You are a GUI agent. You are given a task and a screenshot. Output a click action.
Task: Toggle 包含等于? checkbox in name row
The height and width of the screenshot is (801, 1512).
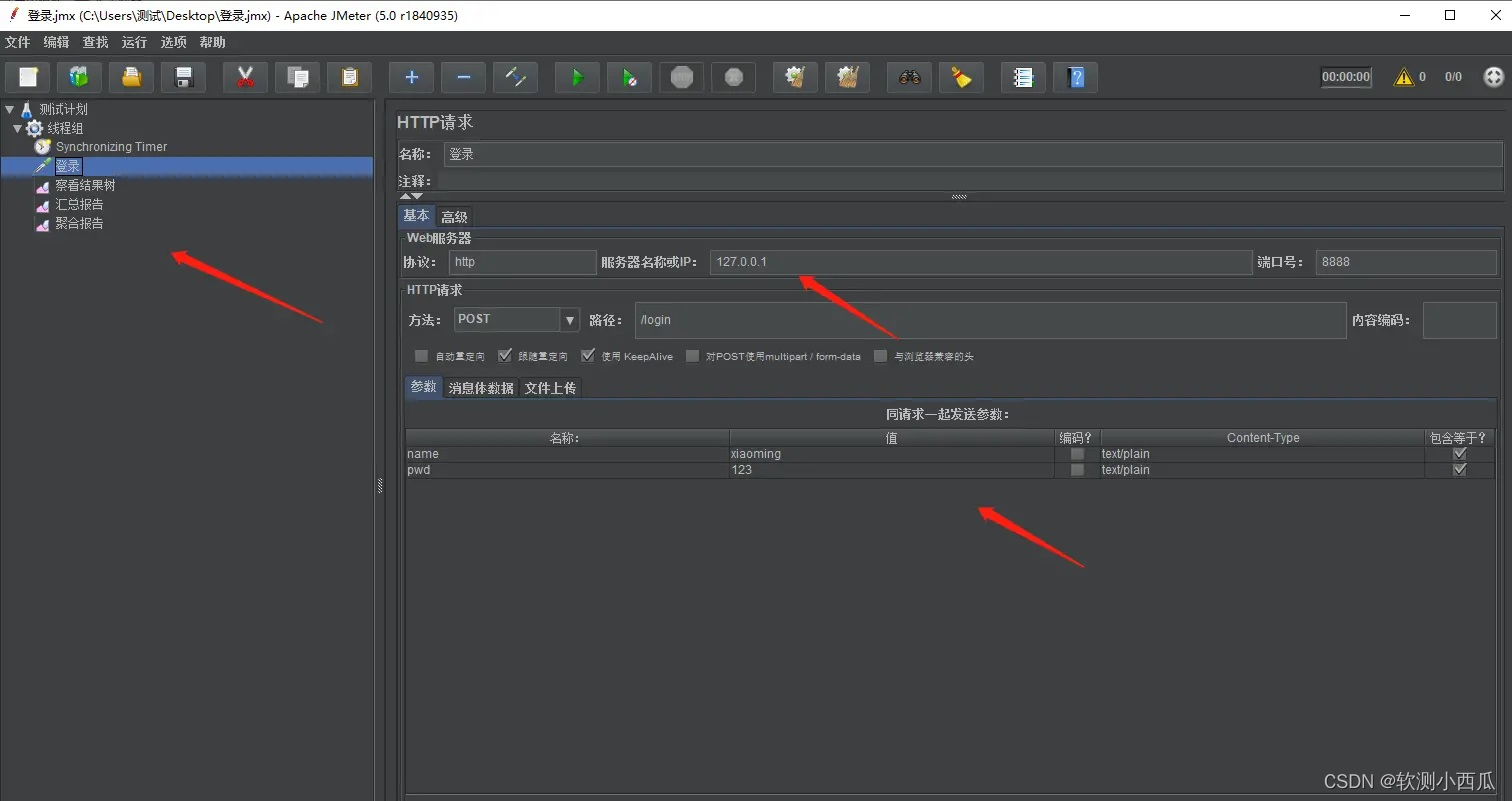1459,454
